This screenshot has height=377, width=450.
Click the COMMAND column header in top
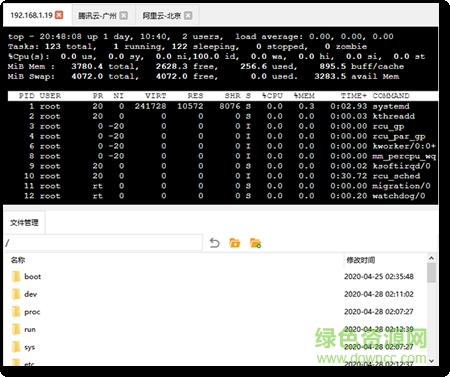(391, 96)
